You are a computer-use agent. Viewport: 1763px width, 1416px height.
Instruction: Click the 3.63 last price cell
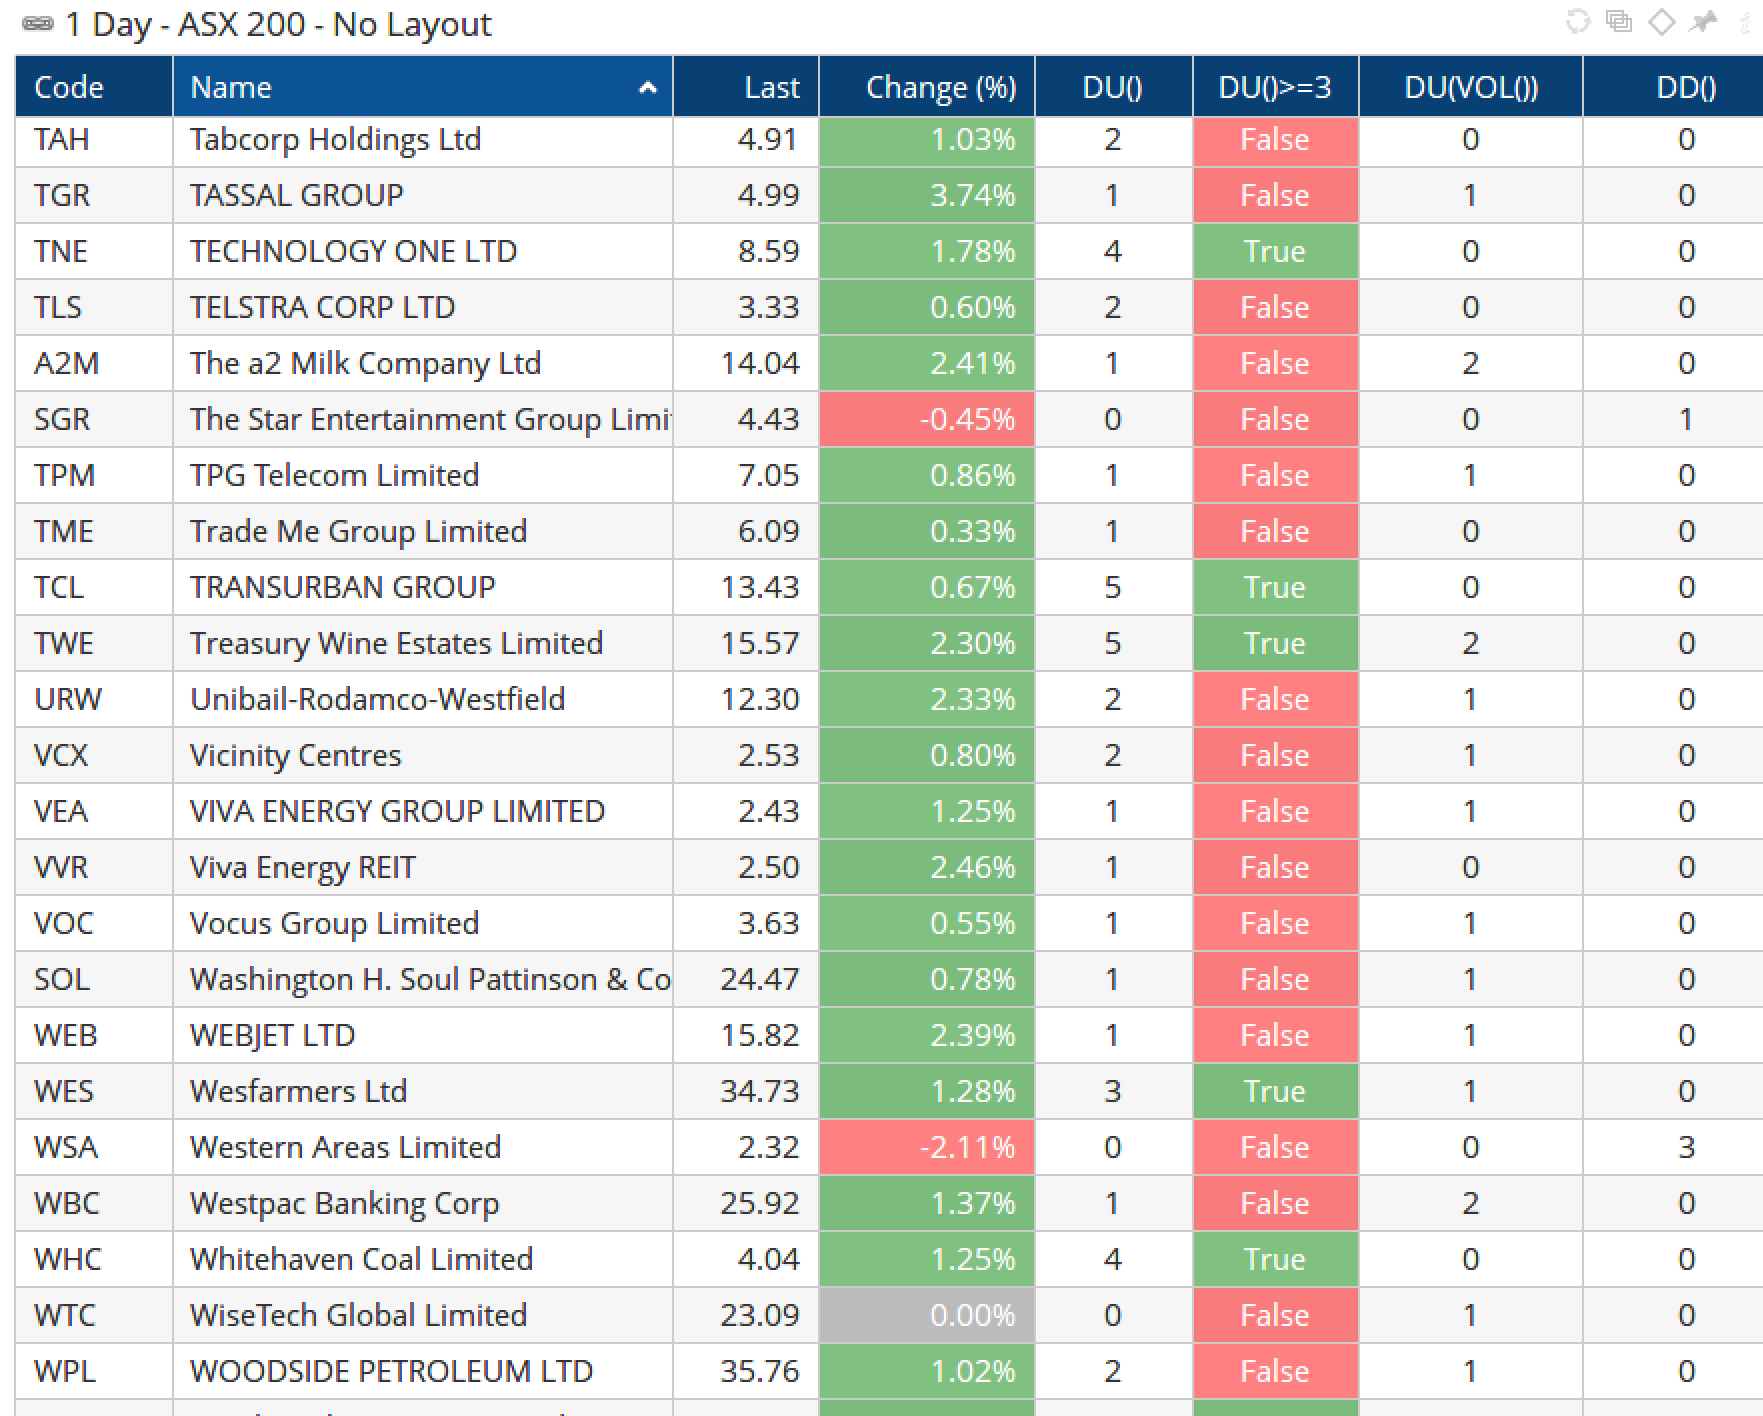746,923
